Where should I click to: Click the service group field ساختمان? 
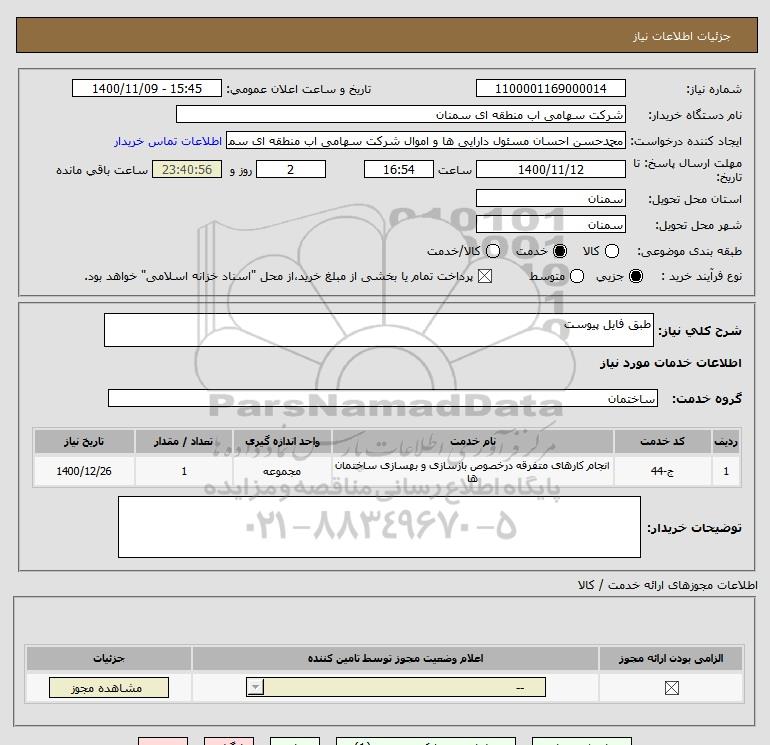(x=383, y=398)
